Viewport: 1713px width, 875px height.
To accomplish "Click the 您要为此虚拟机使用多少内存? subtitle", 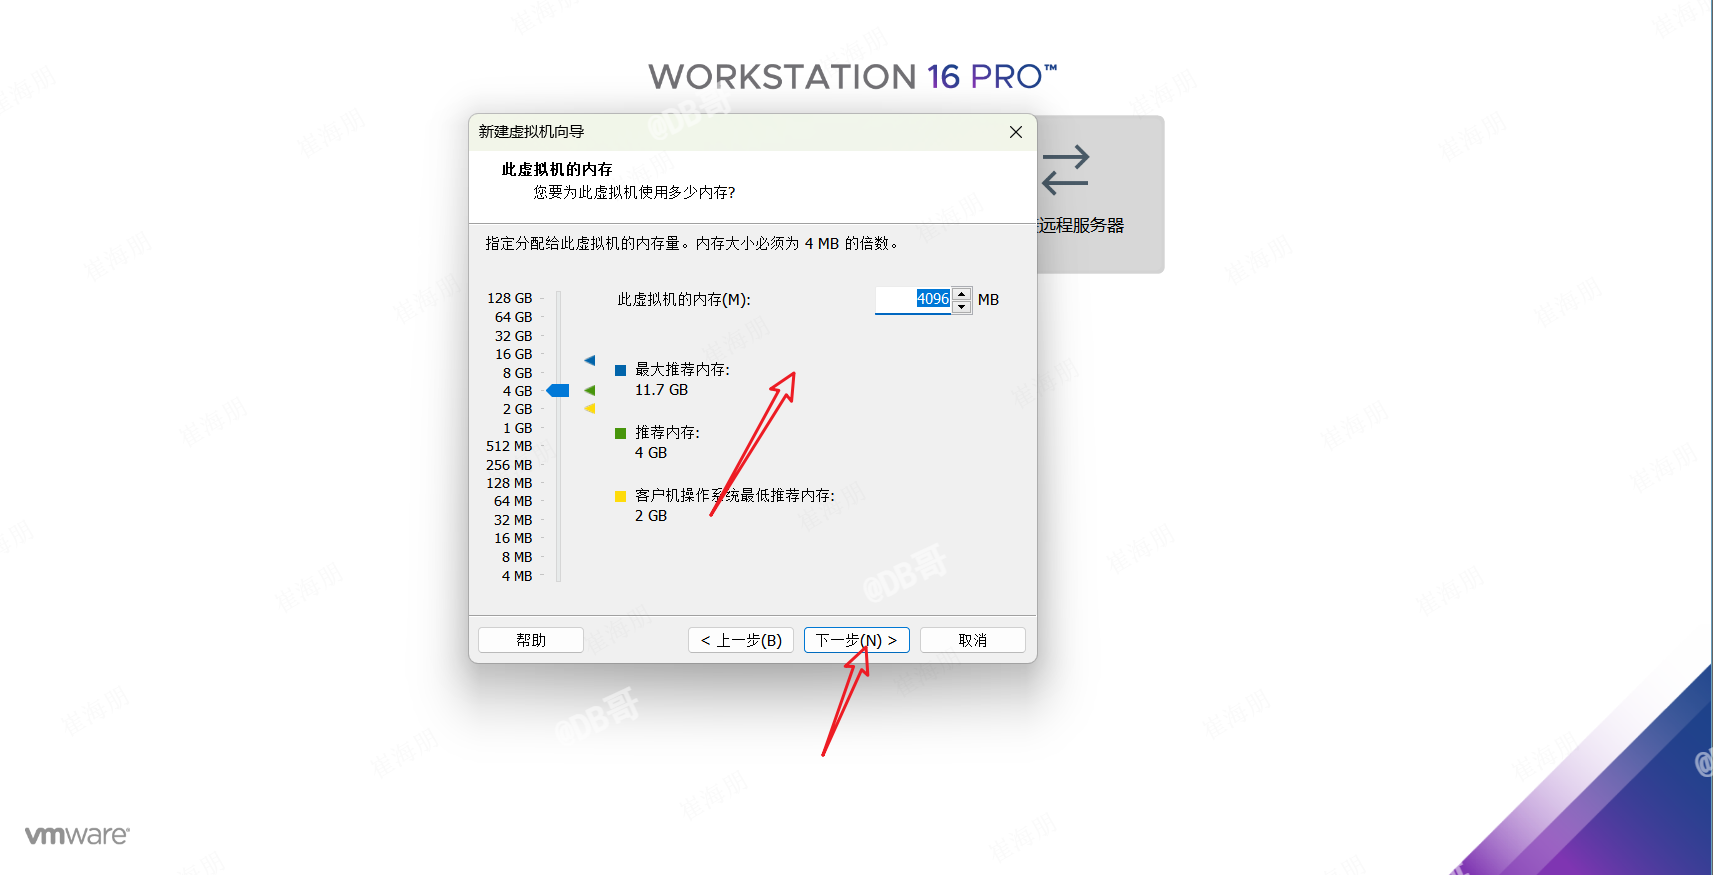I will (634, 192).
